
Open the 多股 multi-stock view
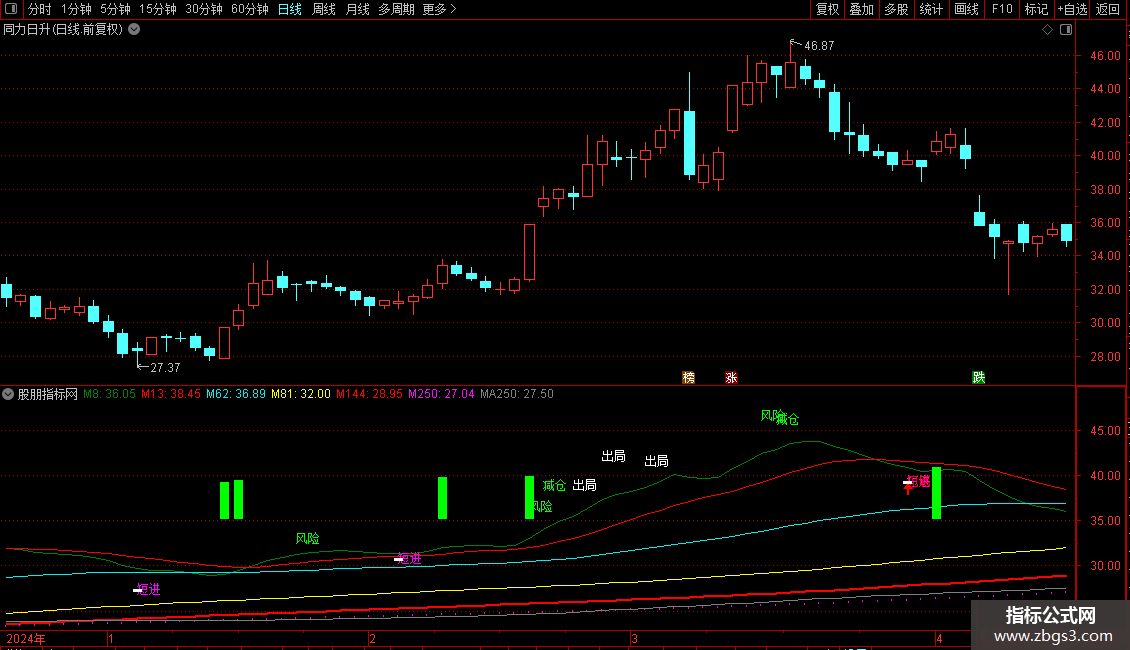896,9
